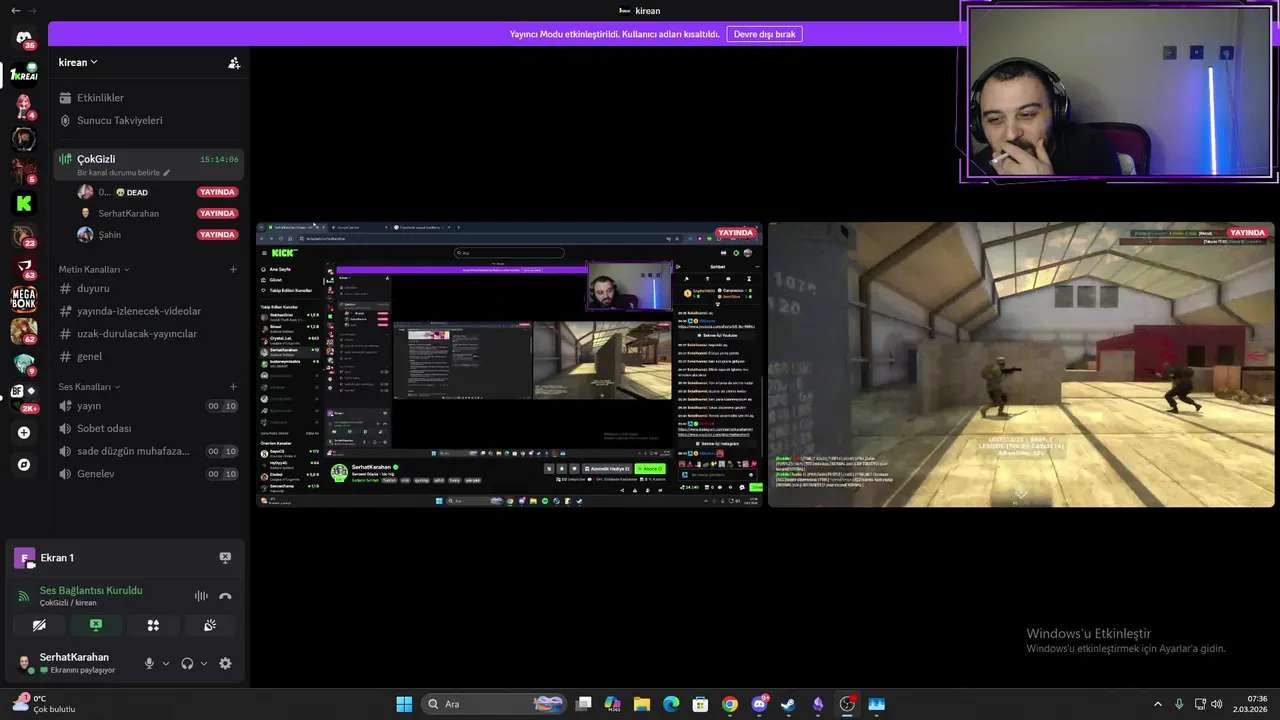The width and height of the screenshot is (1280, 720).
Task: Click YAYINDA badge next to Şahin
Action: [217, 235]
